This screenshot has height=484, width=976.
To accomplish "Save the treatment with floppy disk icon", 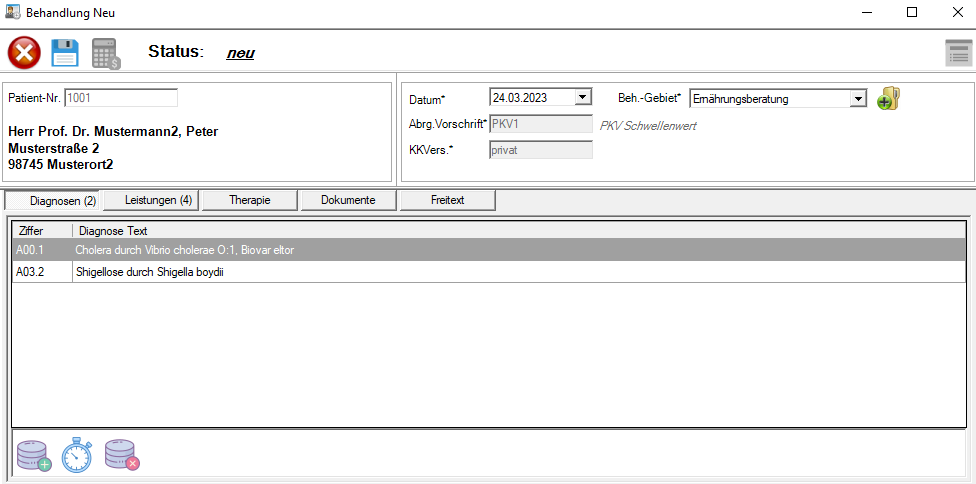I will pyautogui.click(x=65, y=52).
